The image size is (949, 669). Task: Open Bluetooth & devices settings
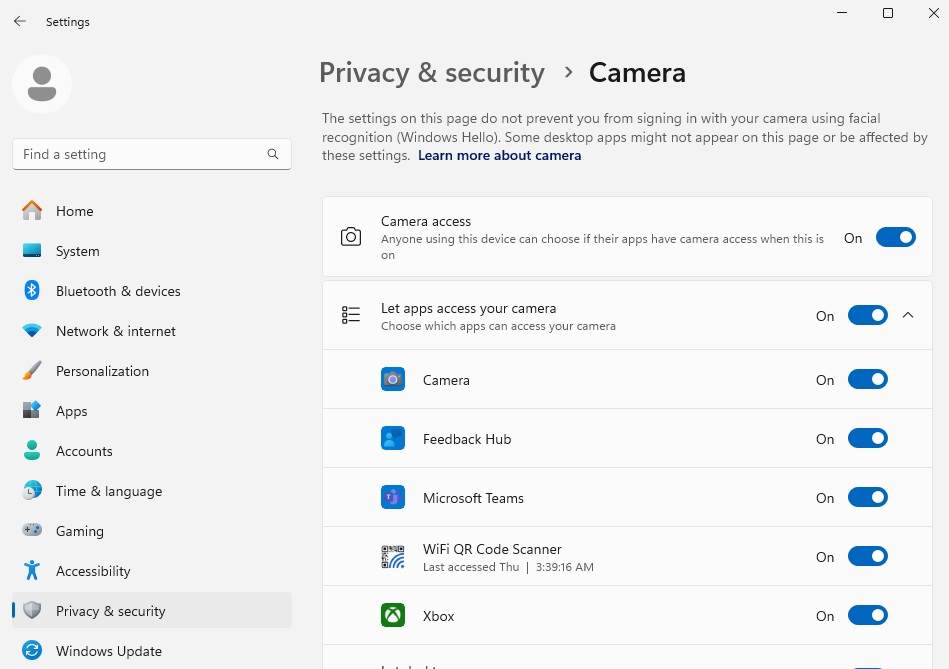point(118,291)
